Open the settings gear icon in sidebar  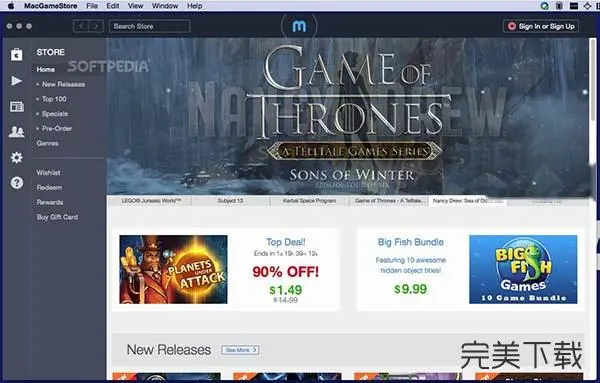16,157
